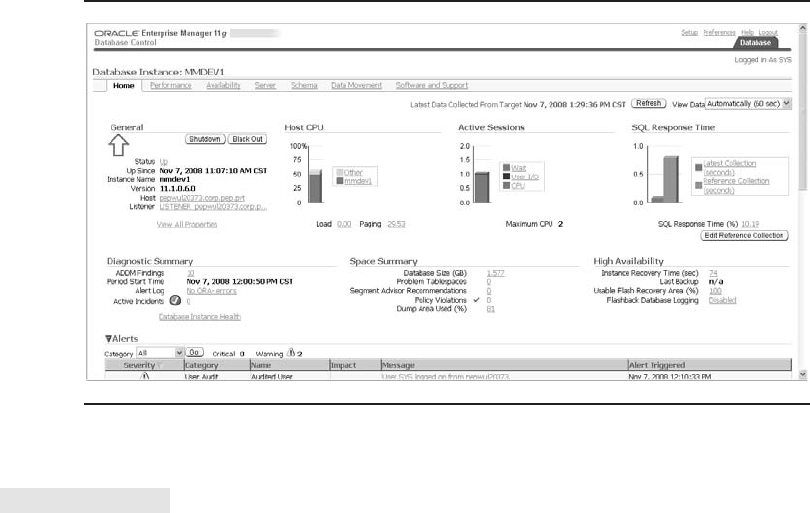Click the Usable Flash Recovery Area value link
This screenshot has height=513, width=810.
[x=715, y=291]
